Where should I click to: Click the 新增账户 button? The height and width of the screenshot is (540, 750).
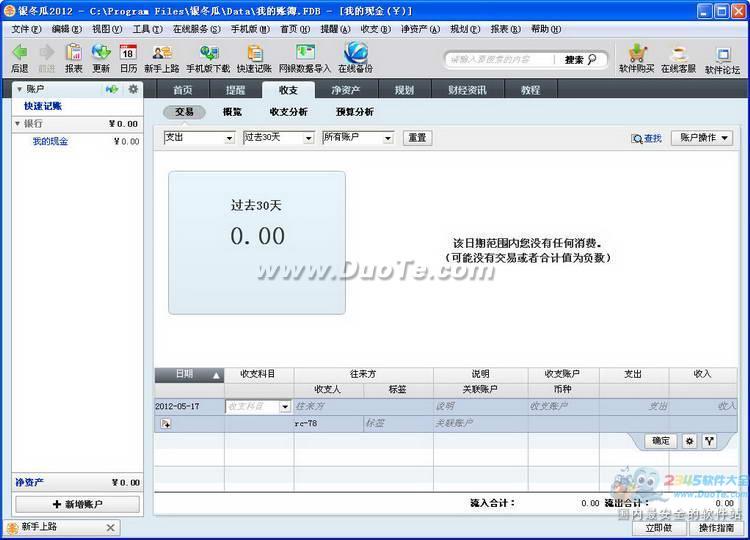click(76, 505)
